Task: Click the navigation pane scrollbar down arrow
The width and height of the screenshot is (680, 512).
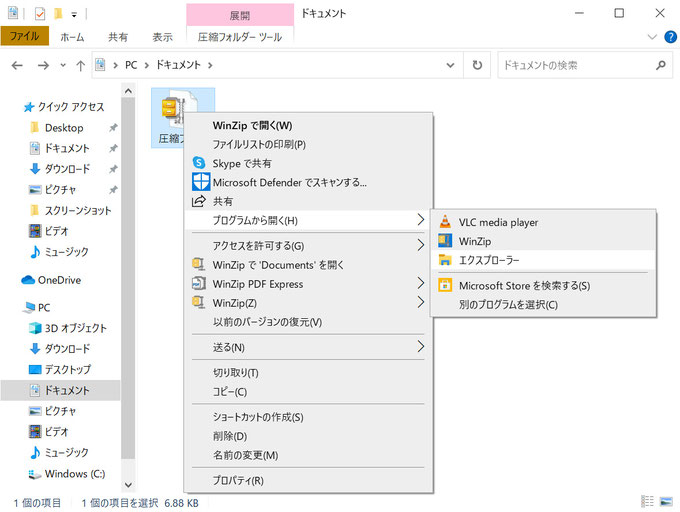Action: (128, 485)
